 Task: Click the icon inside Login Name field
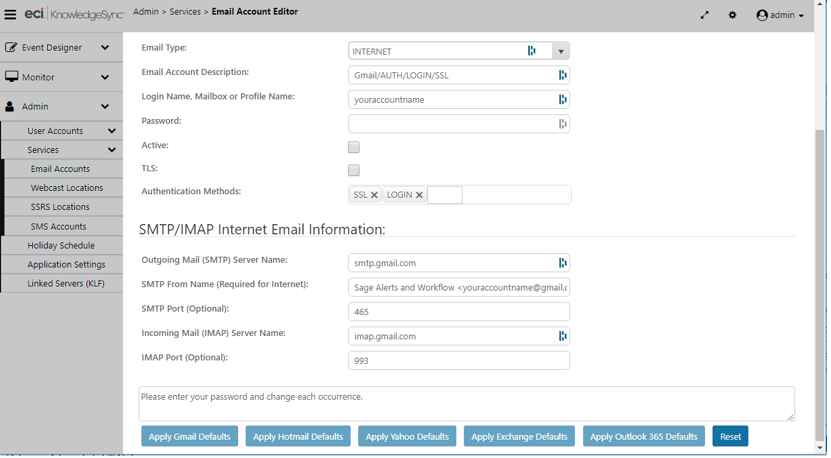click(x=562, y=100)
